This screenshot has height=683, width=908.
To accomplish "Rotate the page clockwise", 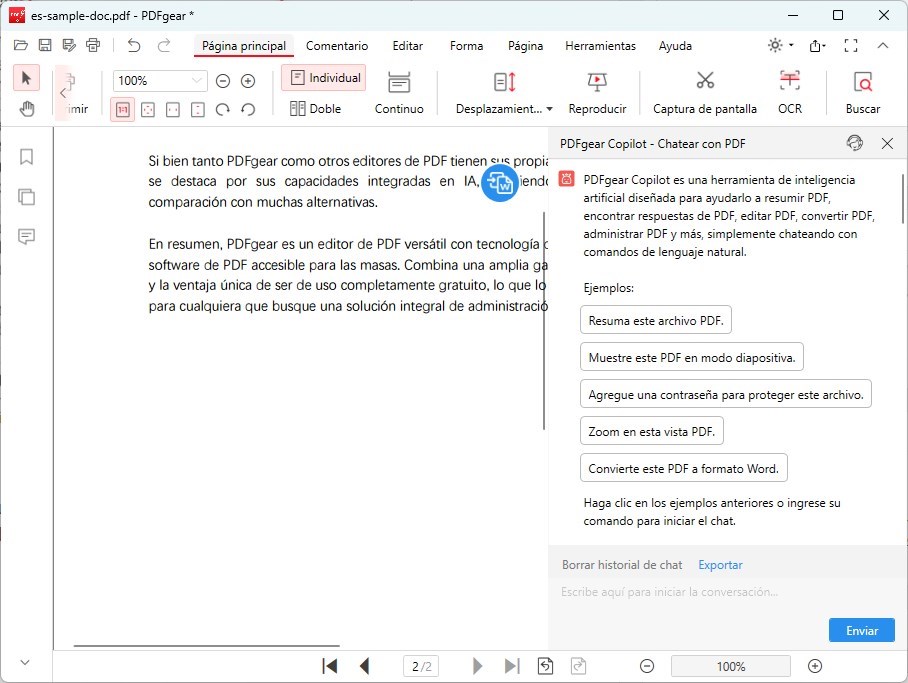I will tap(222, 109).
